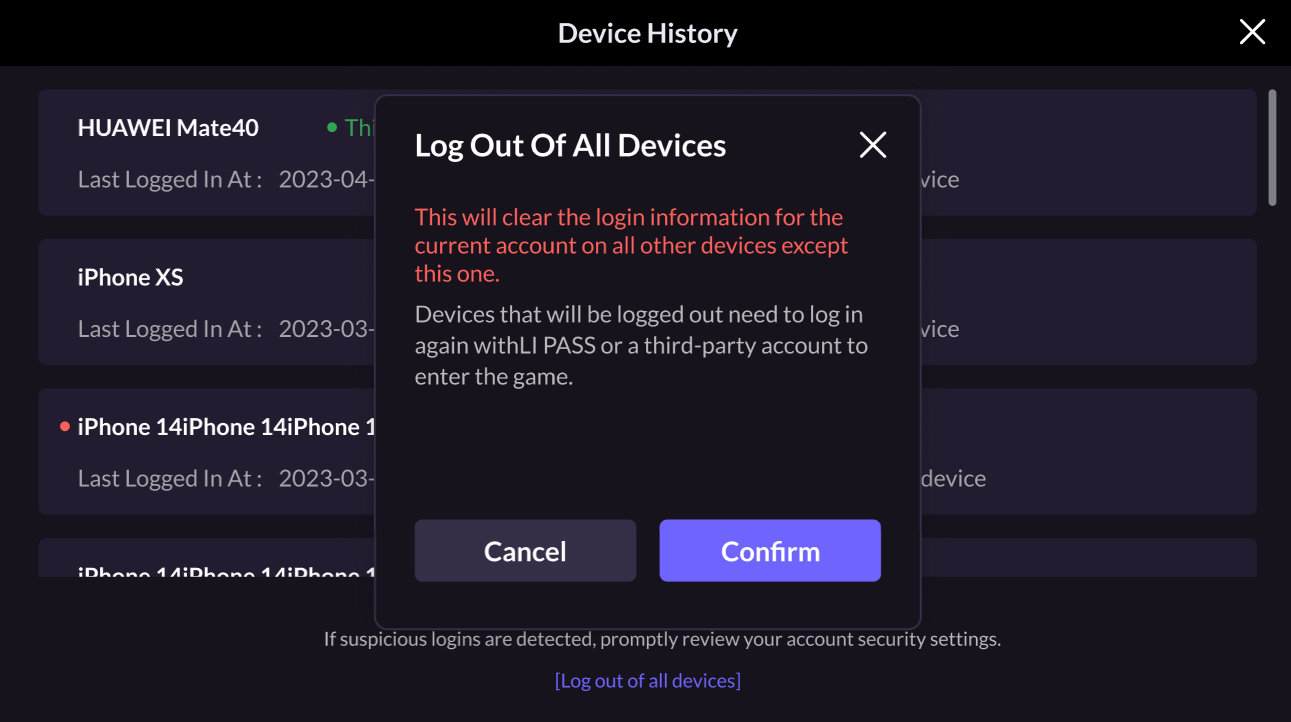
Task: Dismiss the Device History screen
Action: (x=1252, y=31)
